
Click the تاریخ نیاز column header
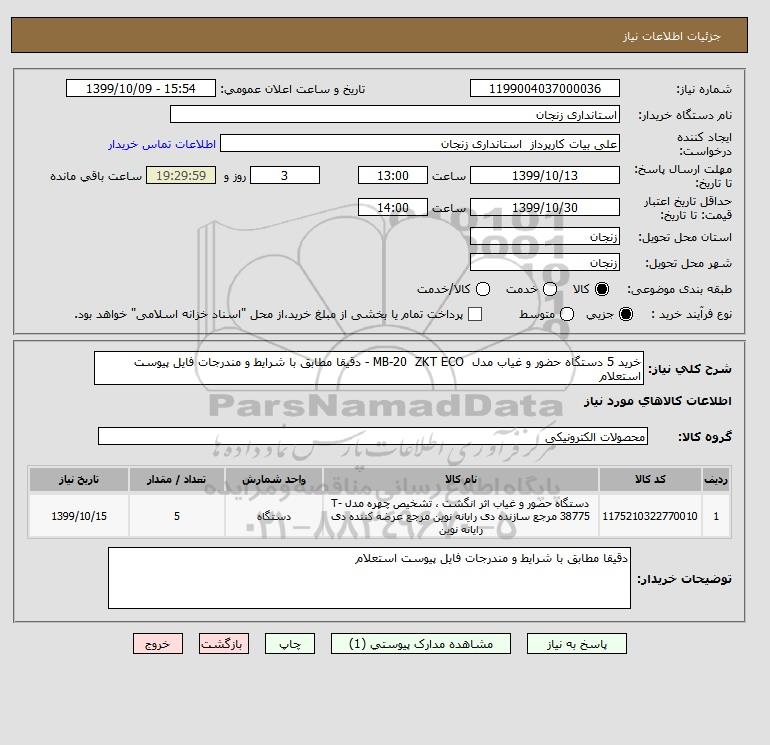coord(79,479)
